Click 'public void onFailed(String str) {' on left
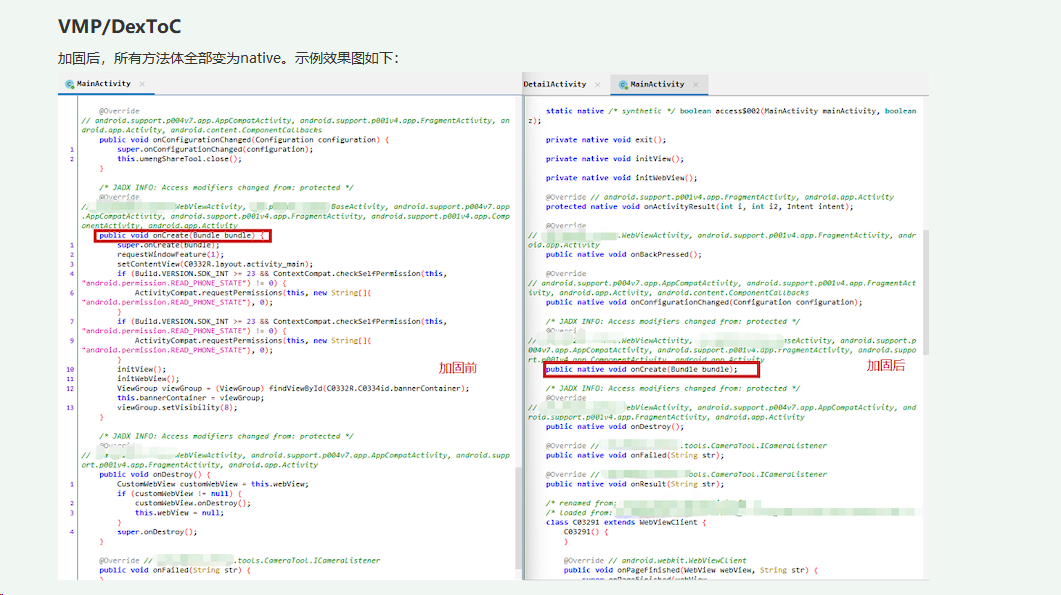 coord(175,571)
